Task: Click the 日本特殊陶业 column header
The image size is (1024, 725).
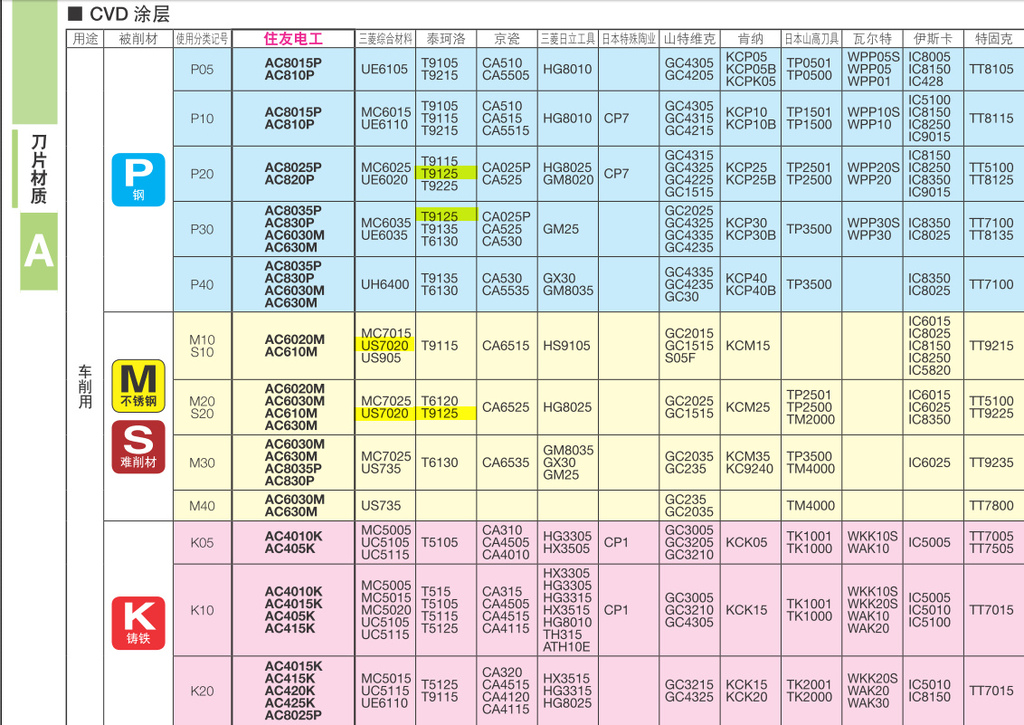Action: click(629, 39)
